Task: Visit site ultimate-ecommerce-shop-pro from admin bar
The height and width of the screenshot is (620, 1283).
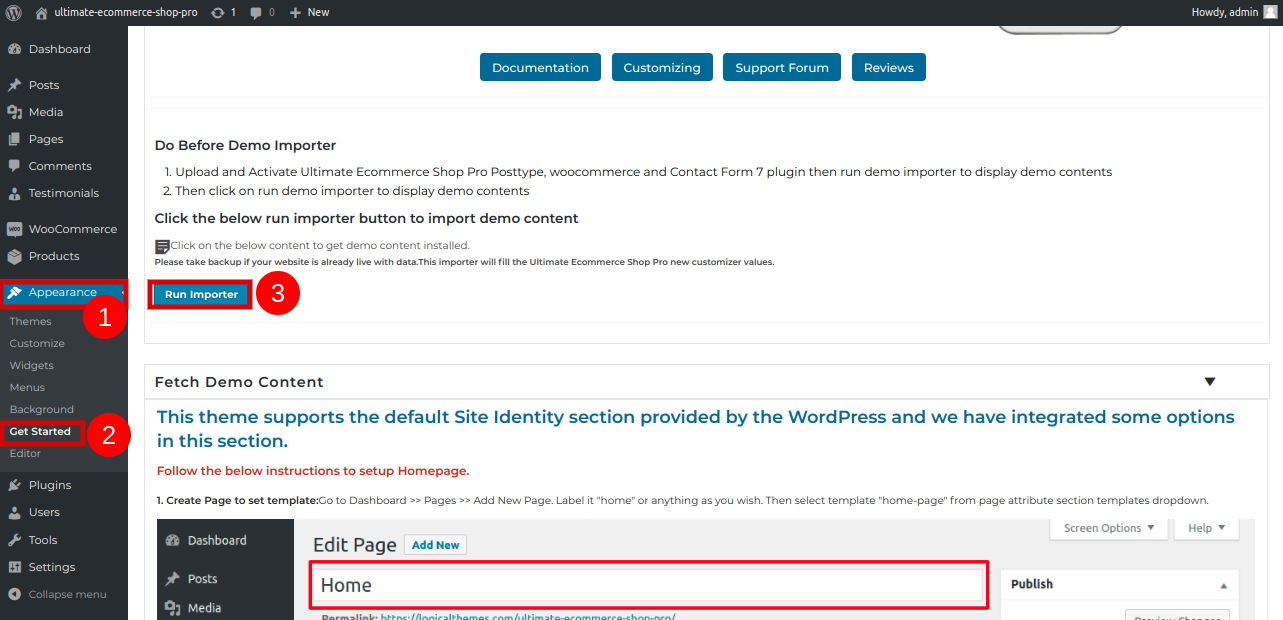Action: (116, 12)
